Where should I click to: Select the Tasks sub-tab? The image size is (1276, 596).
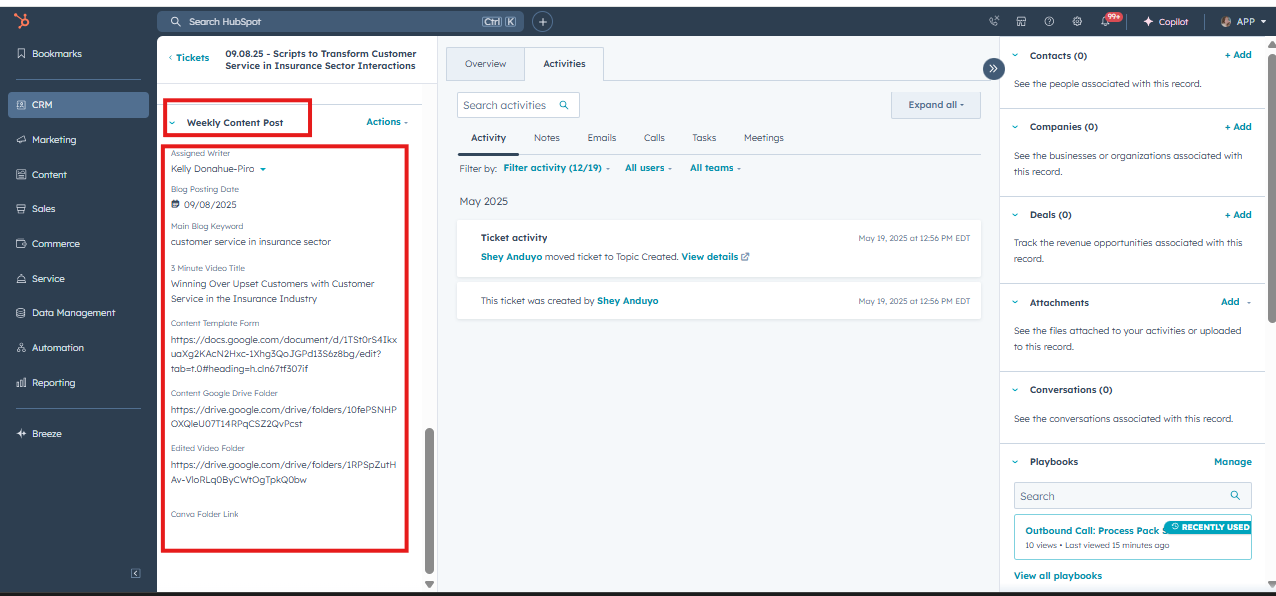[x=704, y=138]
